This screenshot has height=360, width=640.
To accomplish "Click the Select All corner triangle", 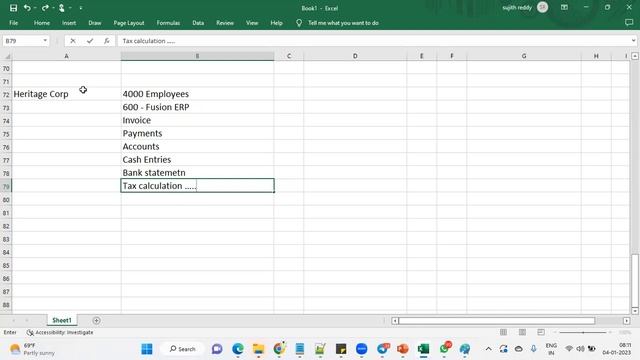I will 6,56.
